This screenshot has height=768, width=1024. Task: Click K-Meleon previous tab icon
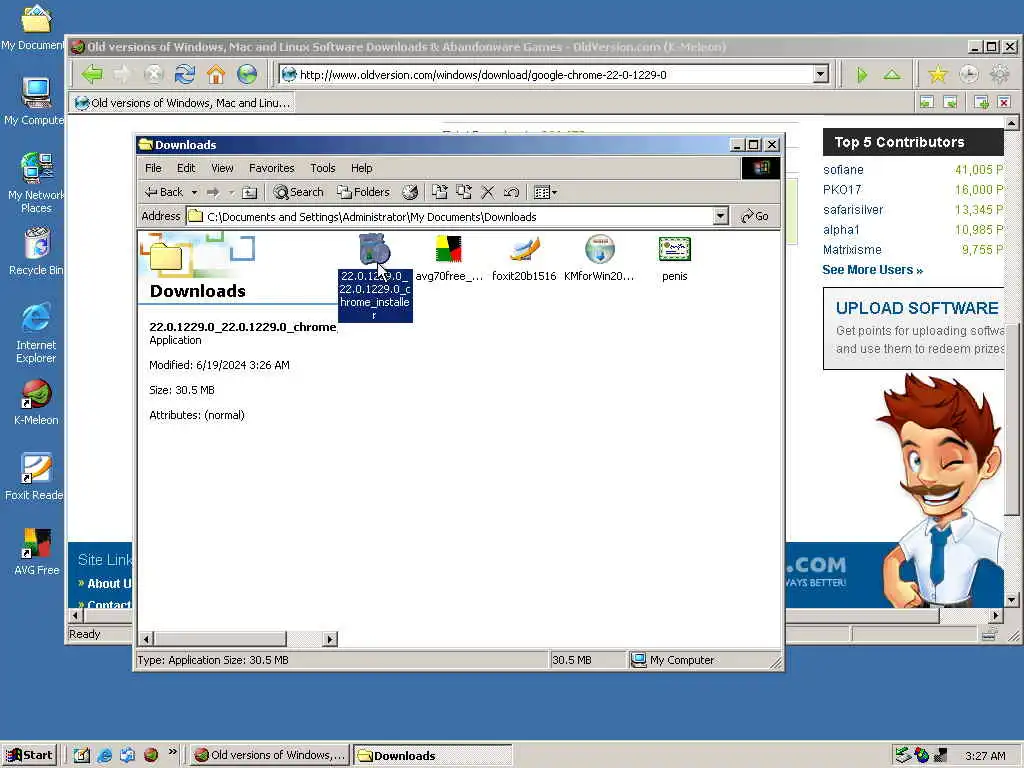click(927, 102)
